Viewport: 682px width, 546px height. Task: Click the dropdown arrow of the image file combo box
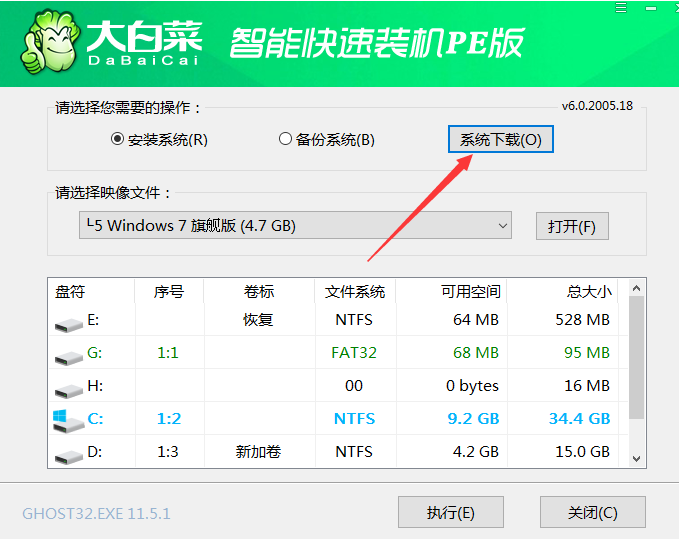click(502, 226)
